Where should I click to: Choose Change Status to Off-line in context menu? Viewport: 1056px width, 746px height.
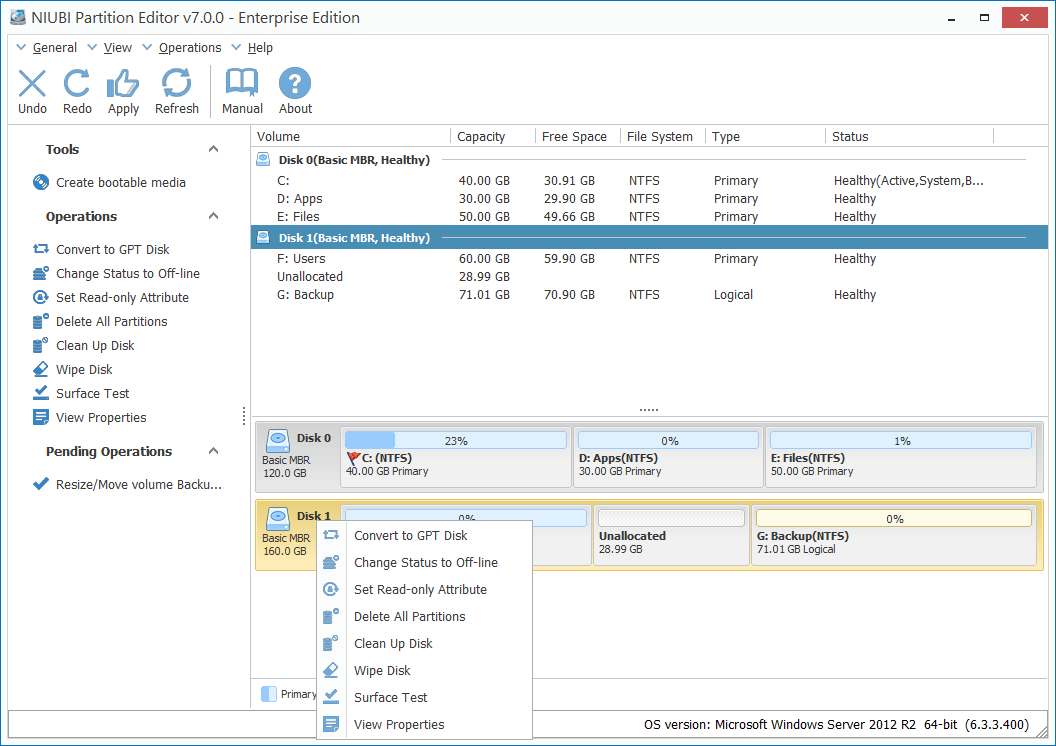[424, 562]
